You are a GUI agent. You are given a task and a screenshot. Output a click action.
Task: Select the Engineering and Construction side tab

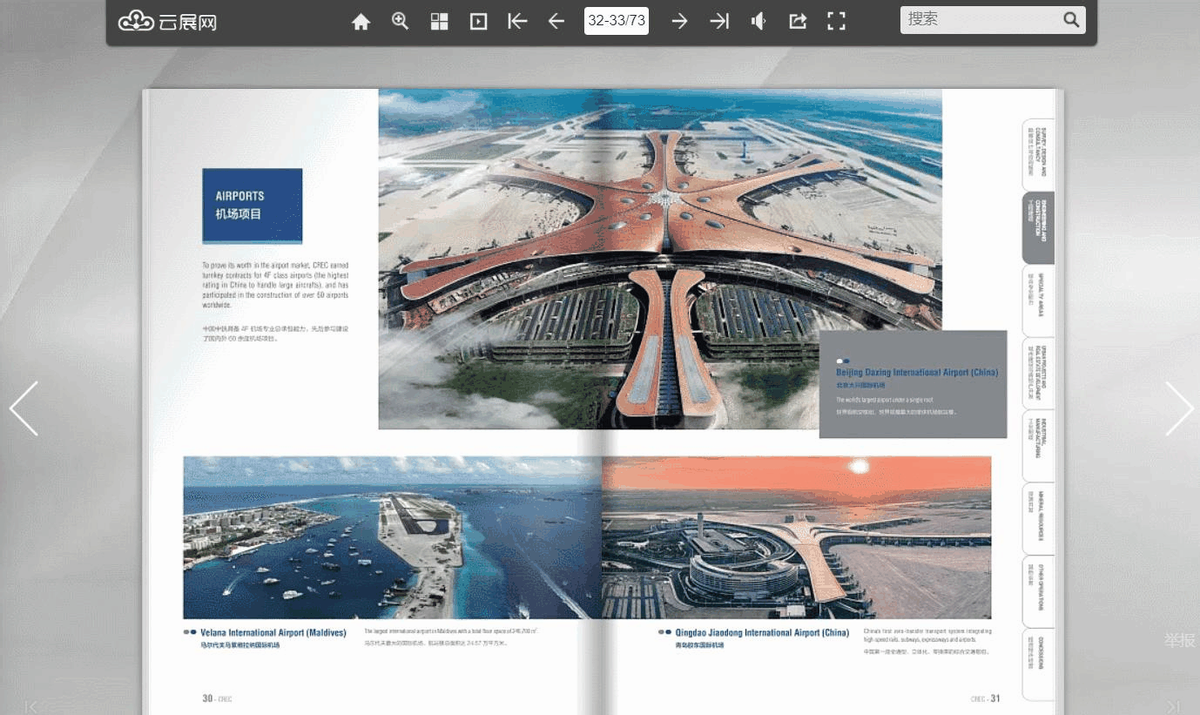click(1039, 228)
